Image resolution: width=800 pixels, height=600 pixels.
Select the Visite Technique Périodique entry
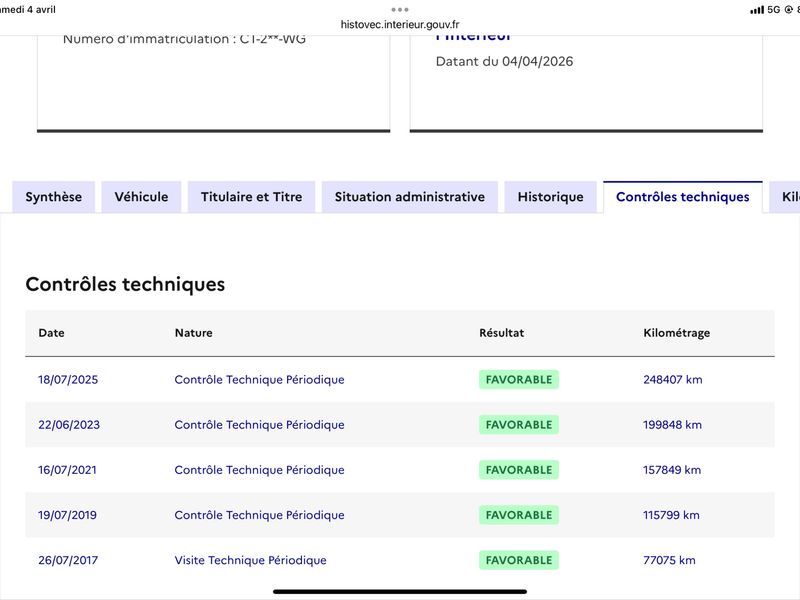[250, 560]
